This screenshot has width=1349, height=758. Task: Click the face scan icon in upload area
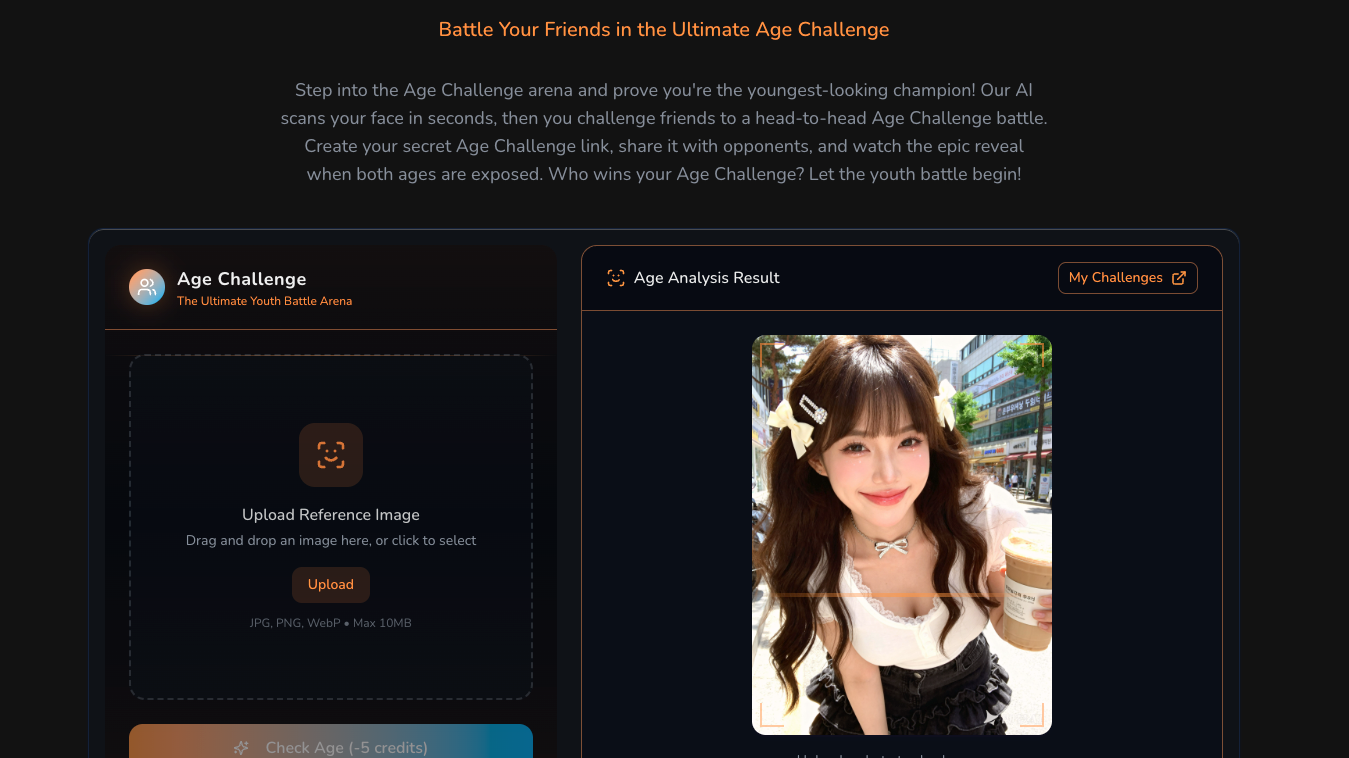[331, 455]
